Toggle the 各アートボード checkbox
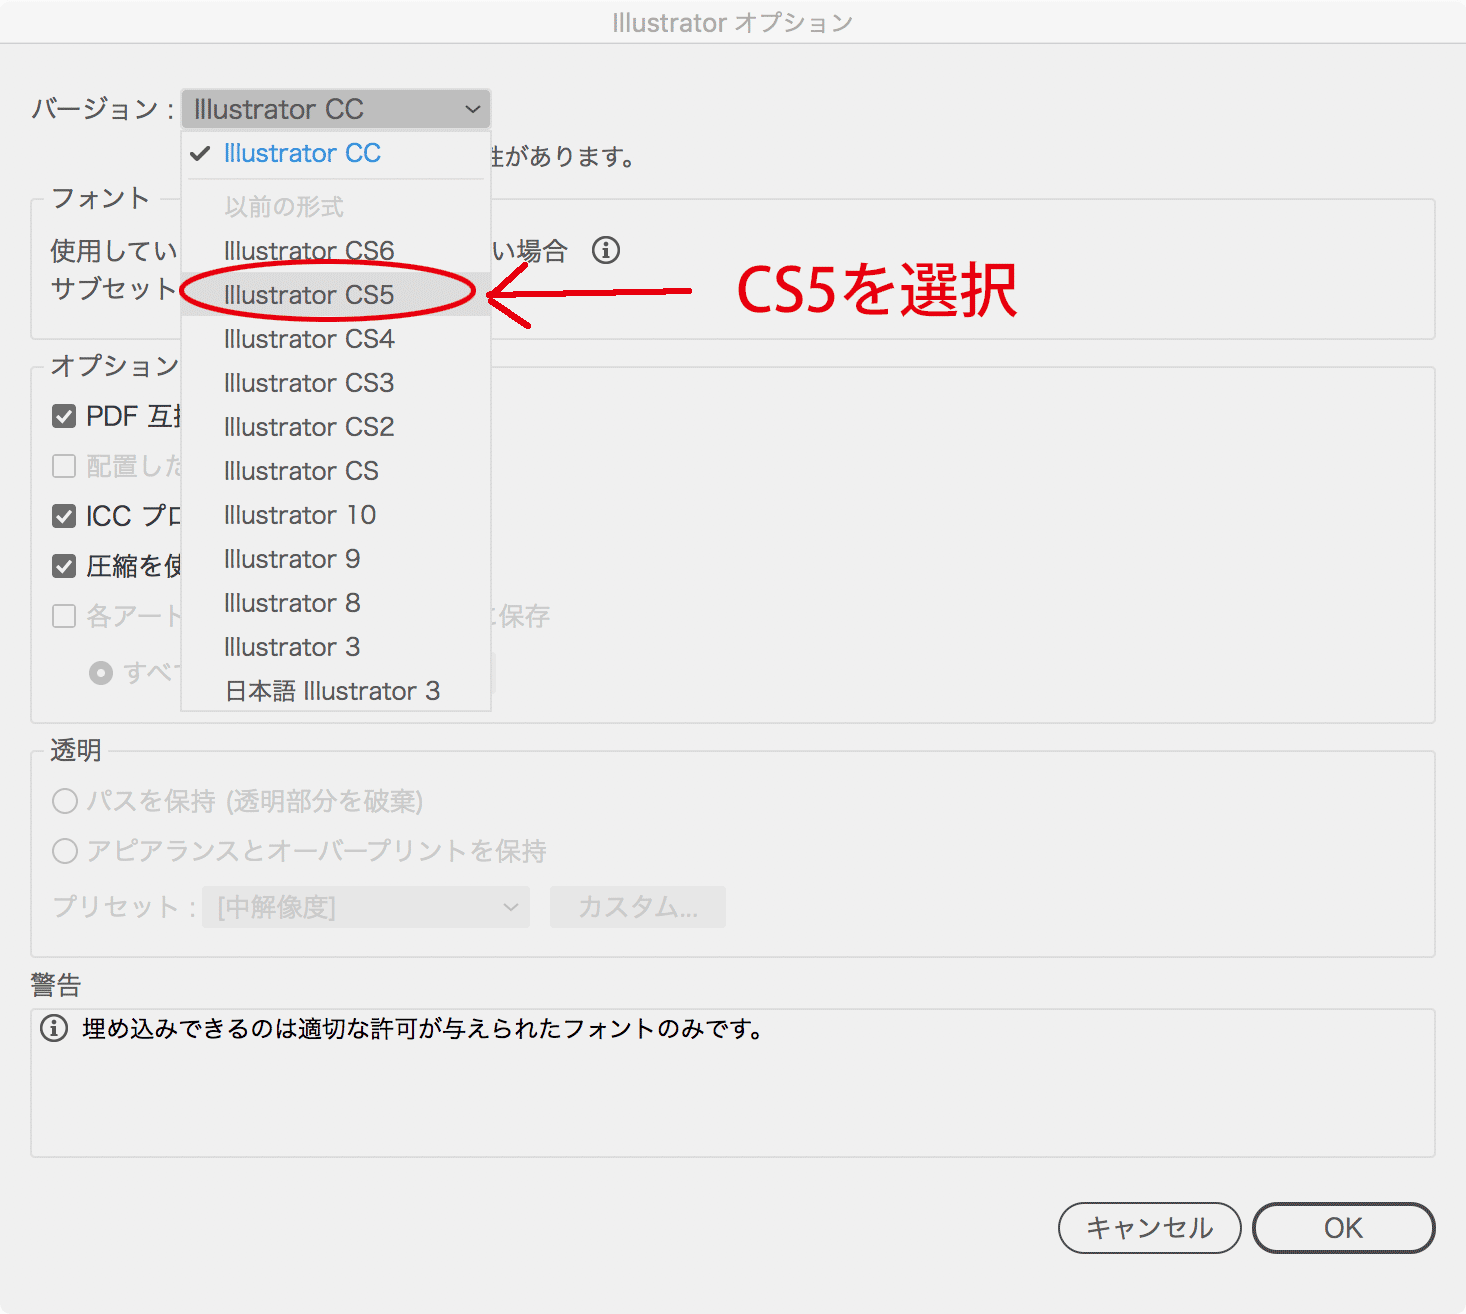This screenshot has height=1314, width=1466. [x=64, y=616]
